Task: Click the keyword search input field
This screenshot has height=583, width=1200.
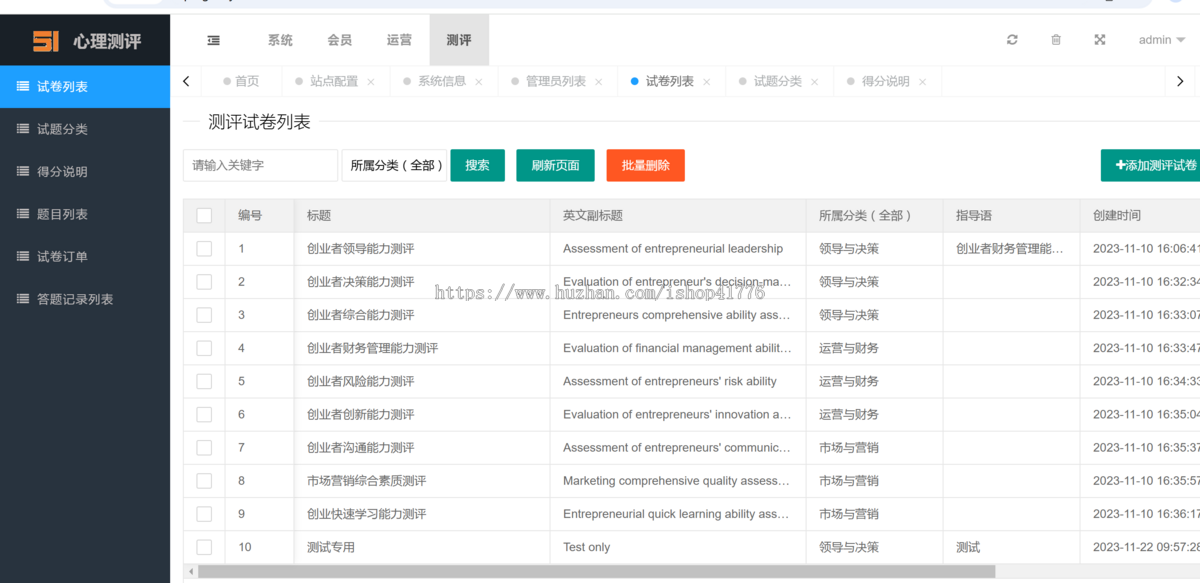Action: point(260,165)
